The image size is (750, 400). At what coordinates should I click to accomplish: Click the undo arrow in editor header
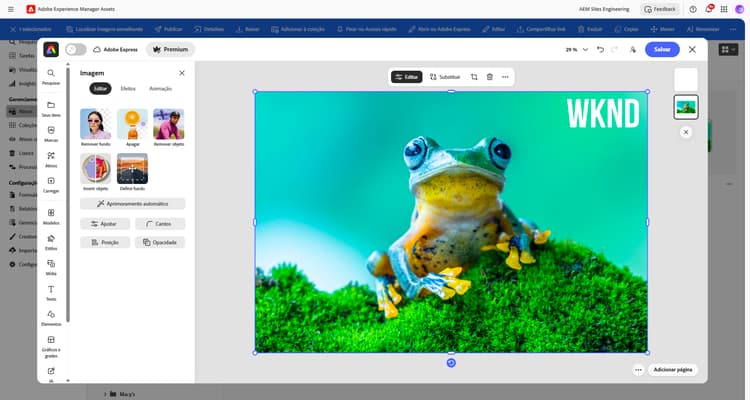[x=600, y=49]
